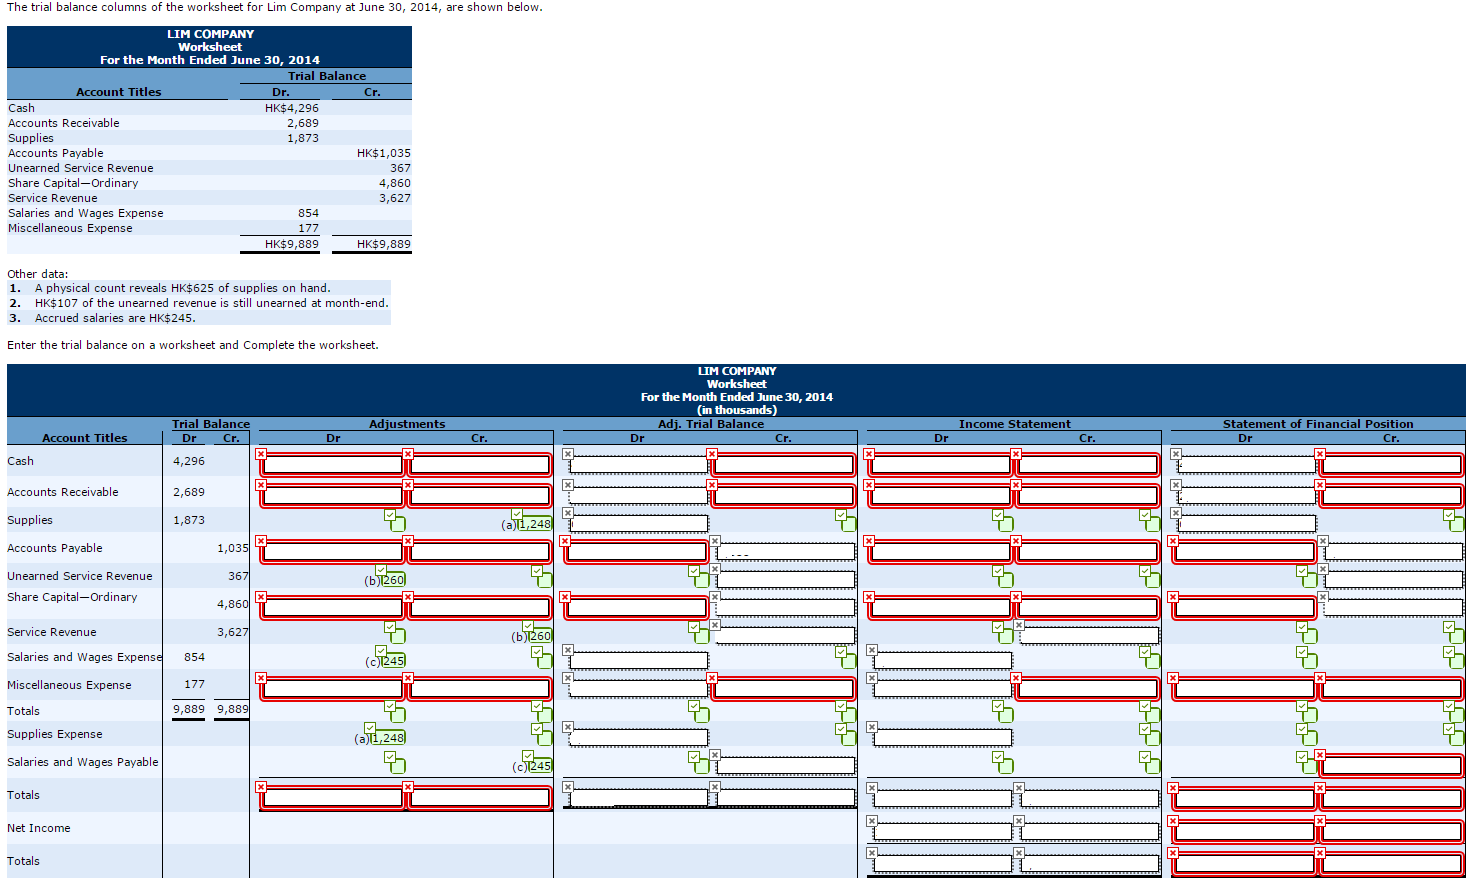Image resolution: width=1475 pixels, height=880 pixels.
Task: Select first Totals Adj. Trial Balance Dr field
Action: click(x=639, y=799)
